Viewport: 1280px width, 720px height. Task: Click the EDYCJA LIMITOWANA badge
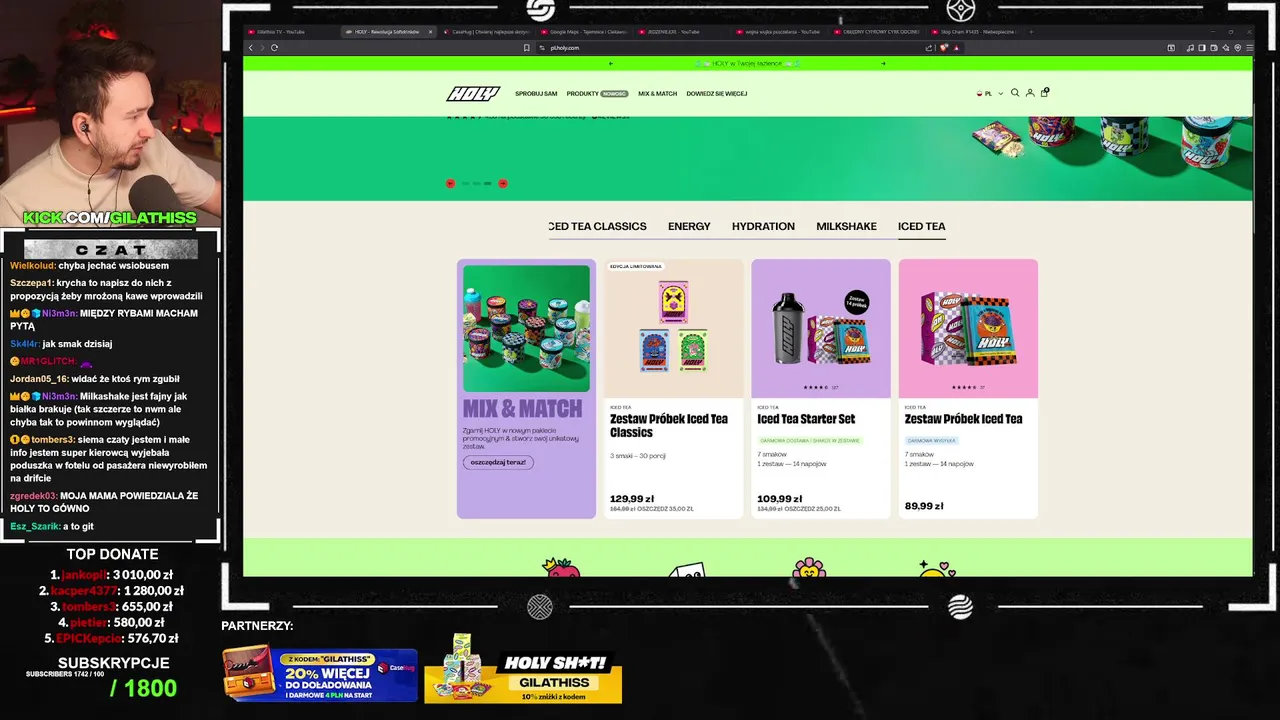point(637,267)
